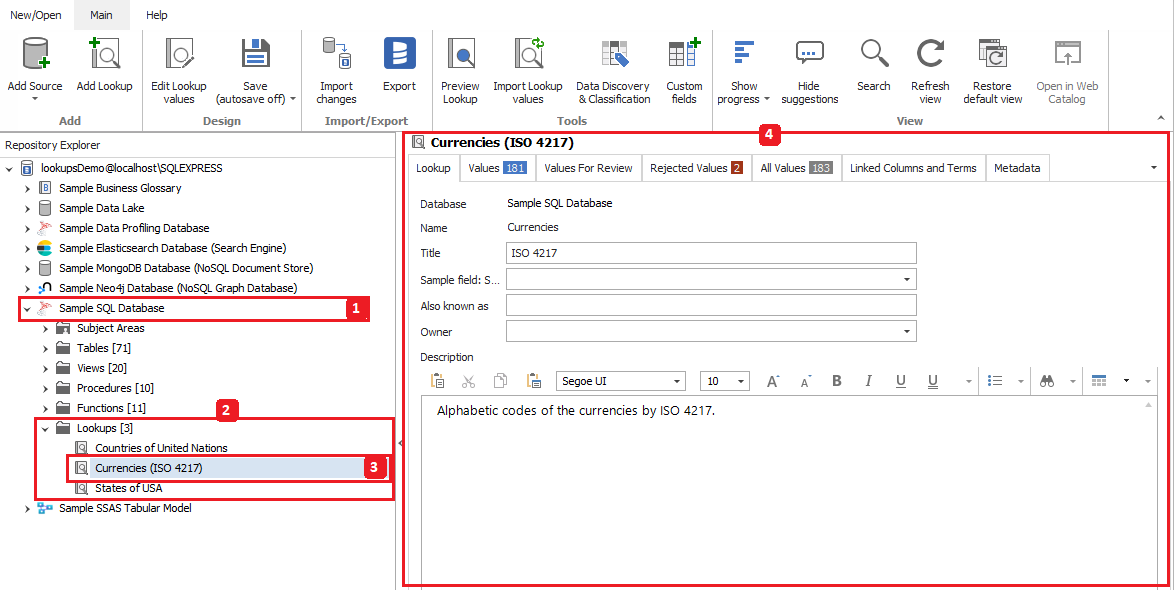Click the Title input field
The width and height of the screenshot is (1174, 590).
point(710,253)
